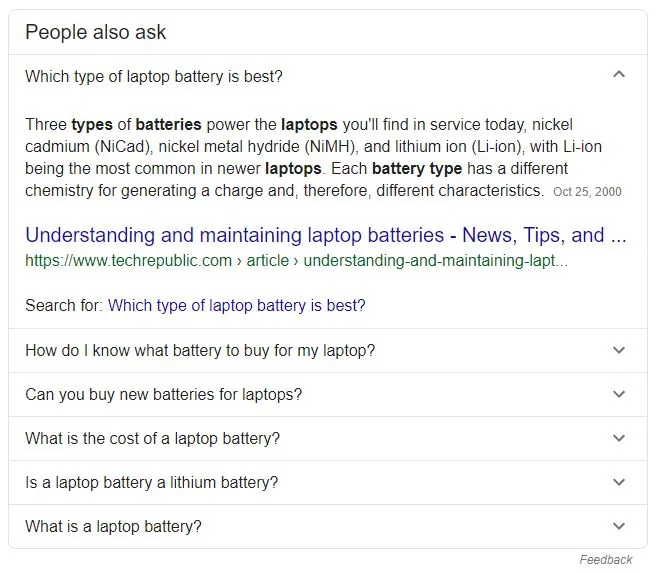This screenshot has width=658, height=573.
Task: Click the "Oct 25, 2000" date stamp
Action: pyautogui.click(x=587, y=191)
